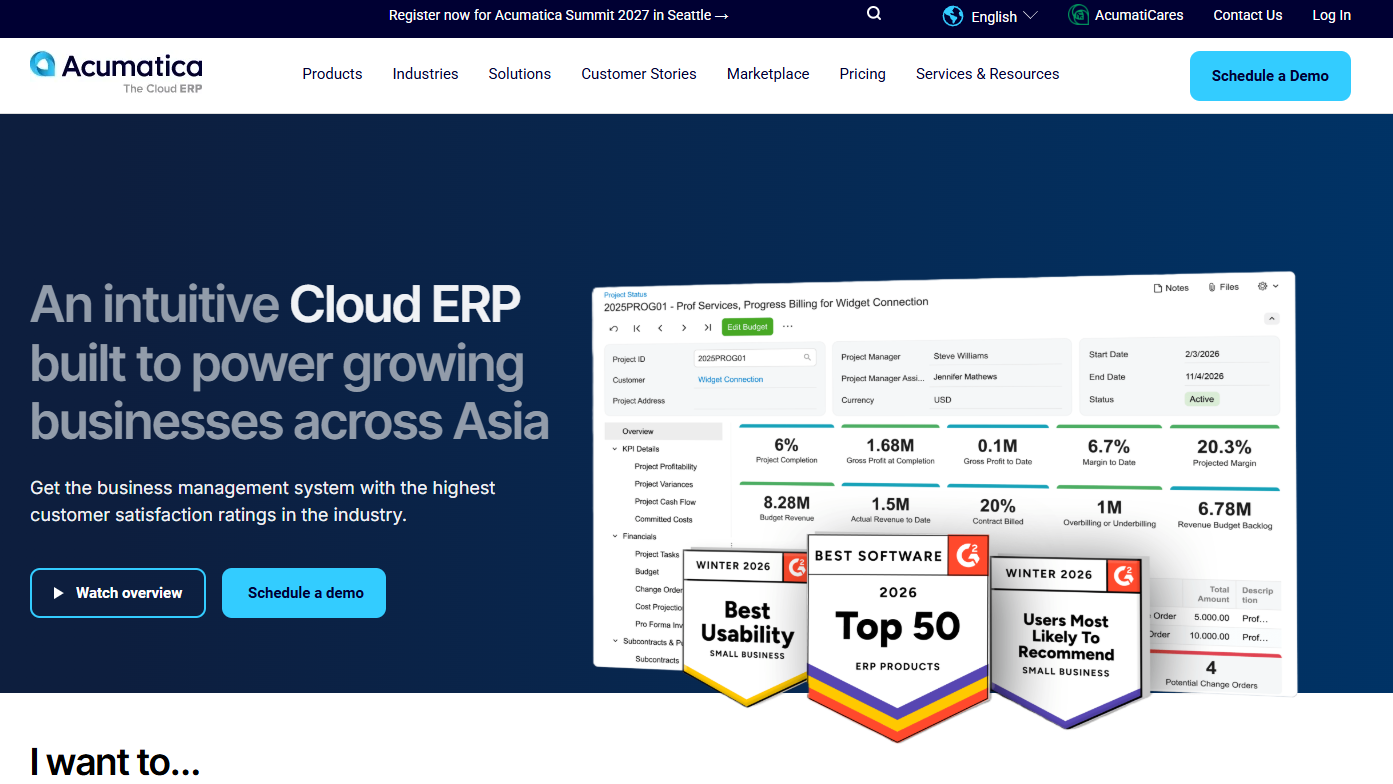Select Overview in the project tree
The height and width of the screenshot is (784, 1393).
tap(664, 431)
